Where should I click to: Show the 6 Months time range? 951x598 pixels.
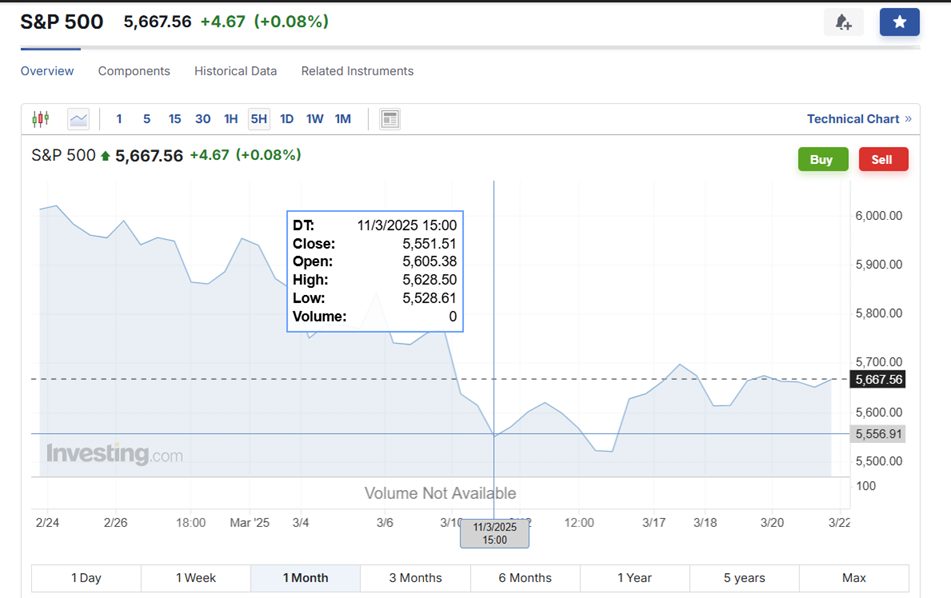(x=525, y=578)
